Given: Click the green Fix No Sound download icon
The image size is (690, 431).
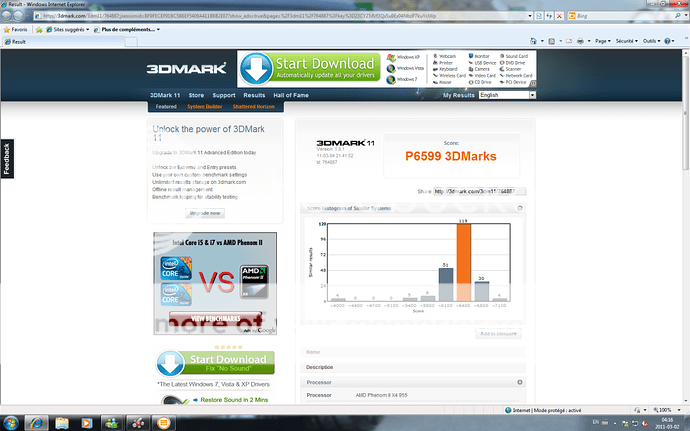Looking at the screenshot, I should click(172, 363).
